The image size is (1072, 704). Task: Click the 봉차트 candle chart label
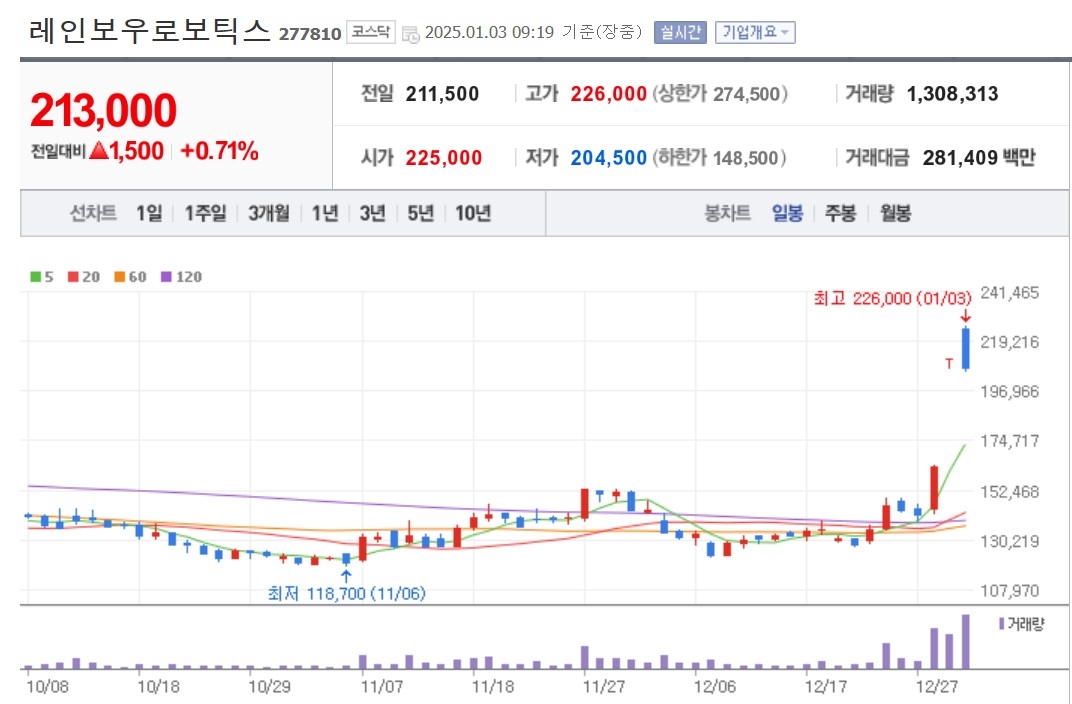(x=727, y=213)
